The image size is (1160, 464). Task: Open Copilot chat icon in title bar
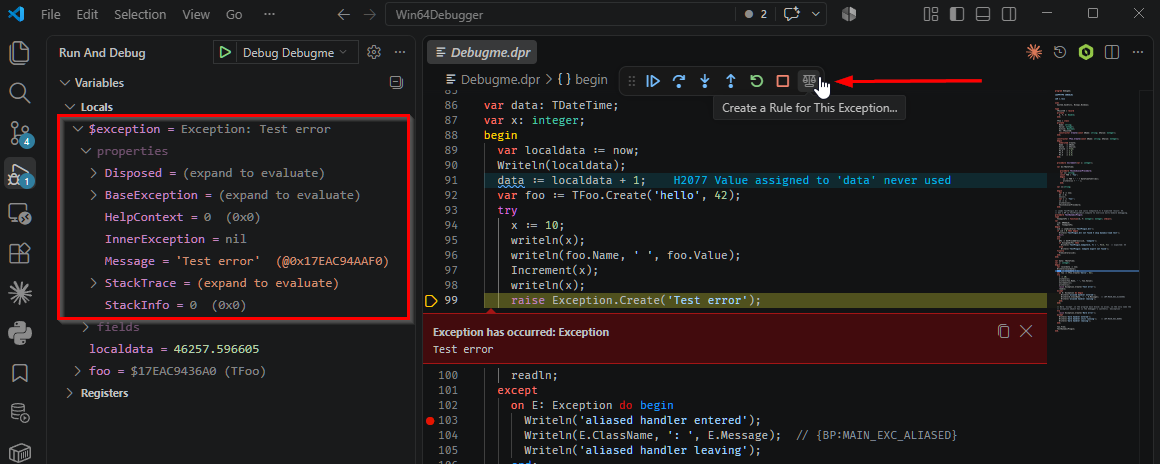pos(792,13)
